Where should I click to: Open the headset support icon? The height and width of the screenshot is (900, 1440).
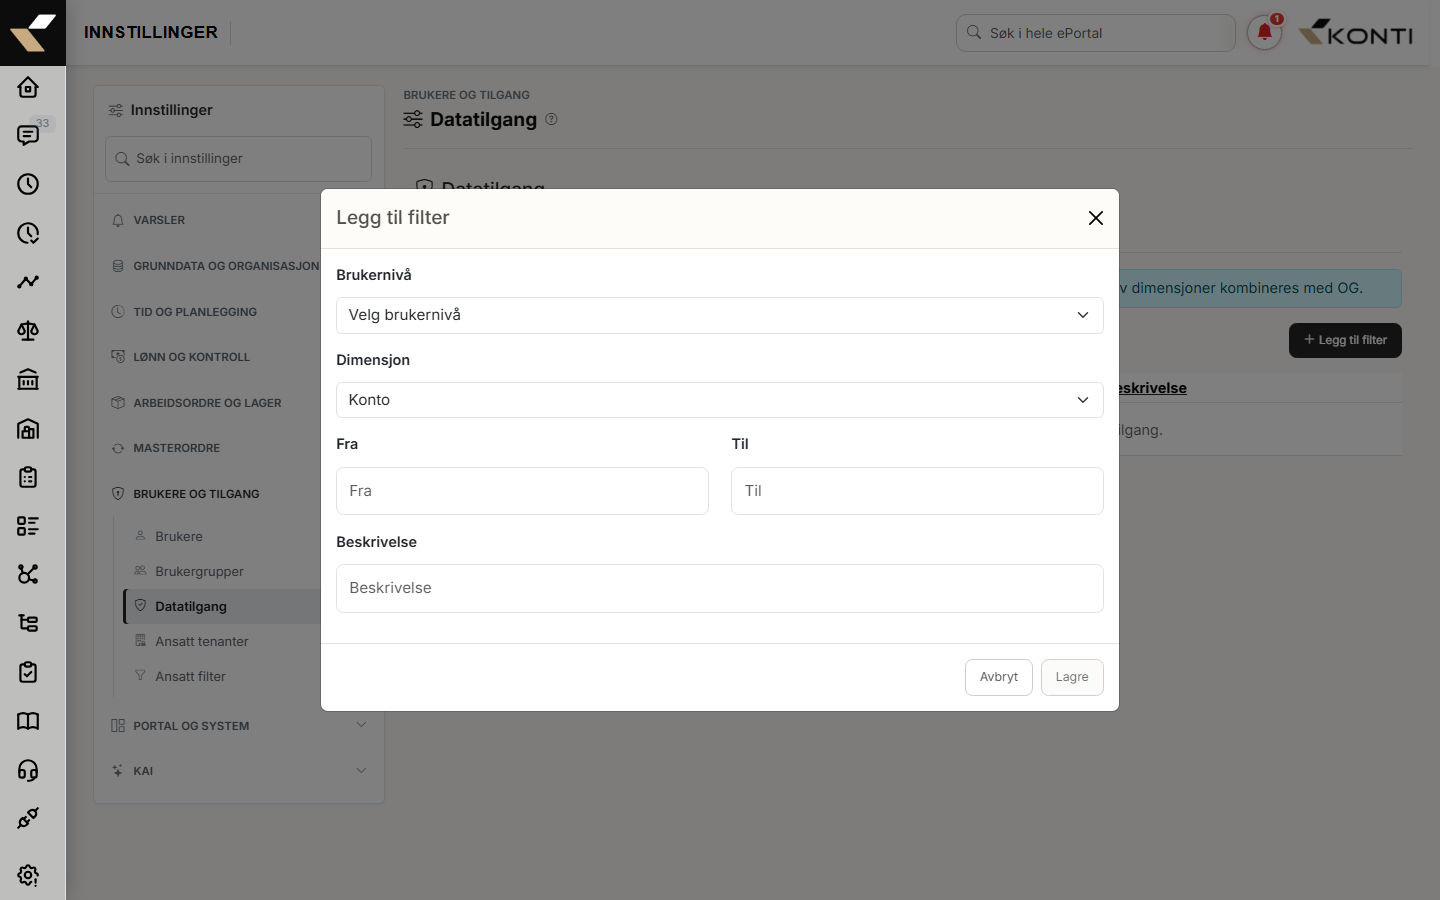point(28,770)
